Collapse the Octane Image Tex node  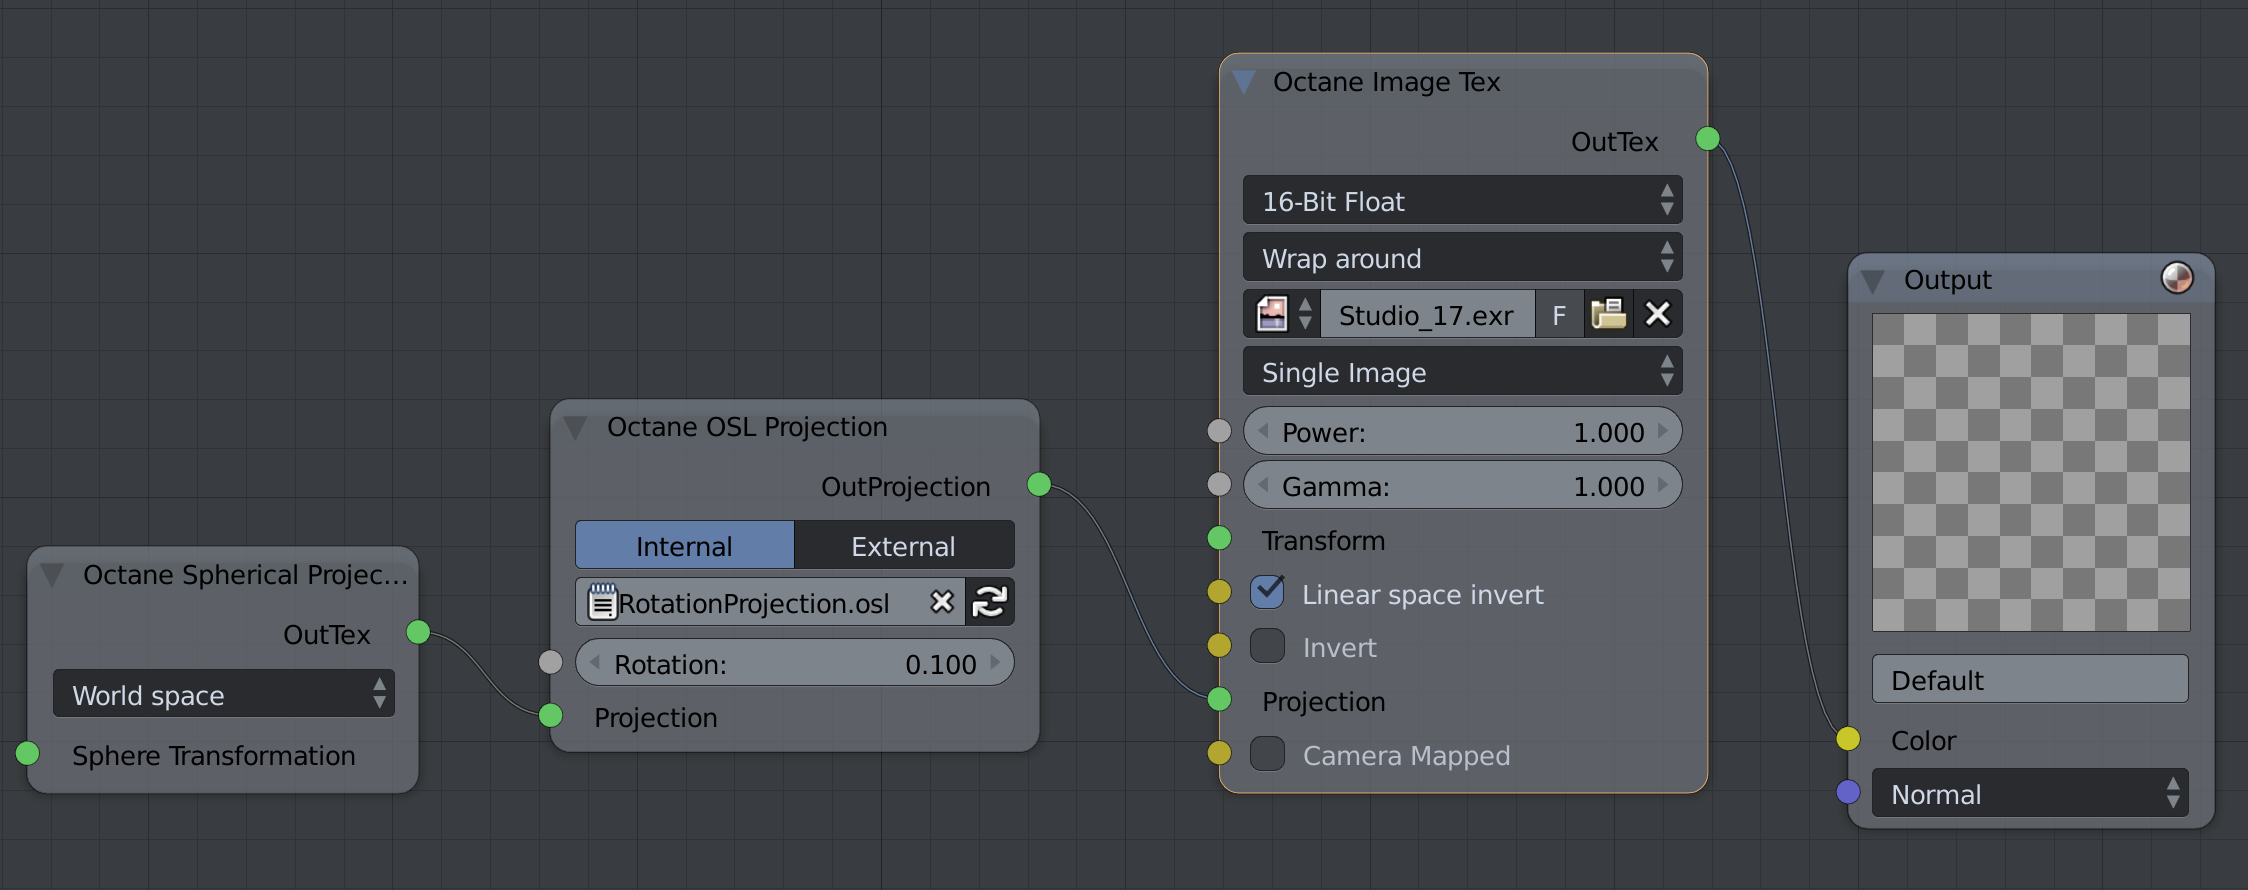coord(1245,82)
